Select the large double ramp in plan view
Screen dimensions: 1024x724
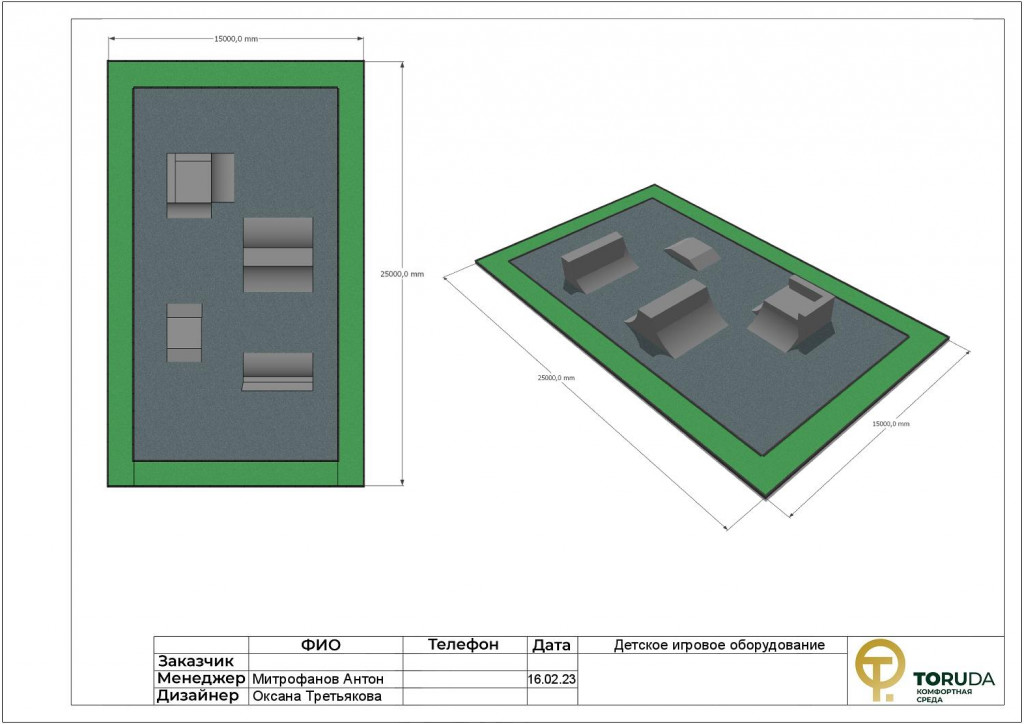[278, 254]
